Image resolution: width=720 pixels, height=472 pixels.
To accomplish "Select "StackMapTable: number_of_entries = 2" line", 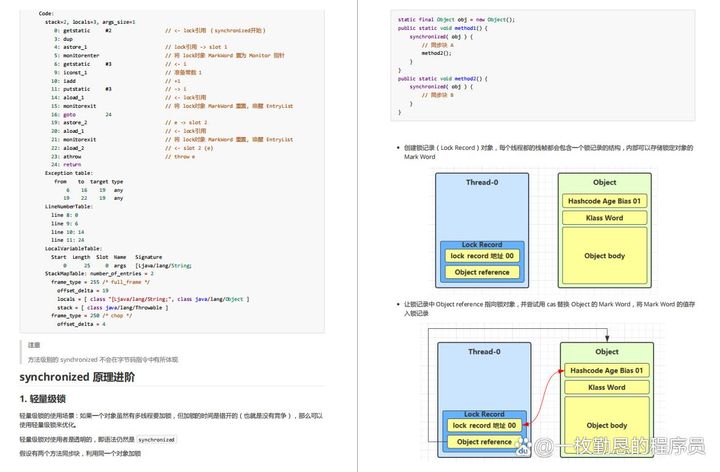I will (99, 274).
